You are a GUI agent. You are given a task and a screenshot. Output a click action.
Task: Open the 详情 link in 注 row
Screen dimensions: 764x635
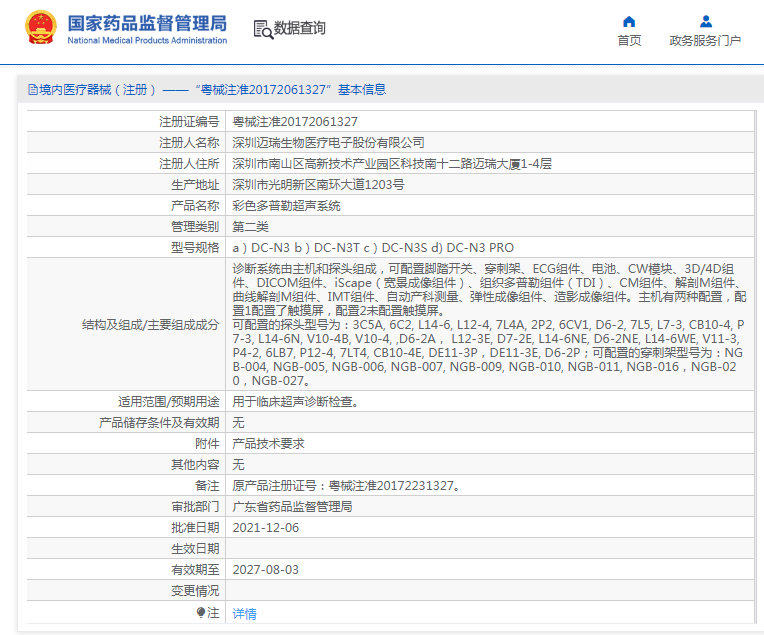(x=244, y=613)
